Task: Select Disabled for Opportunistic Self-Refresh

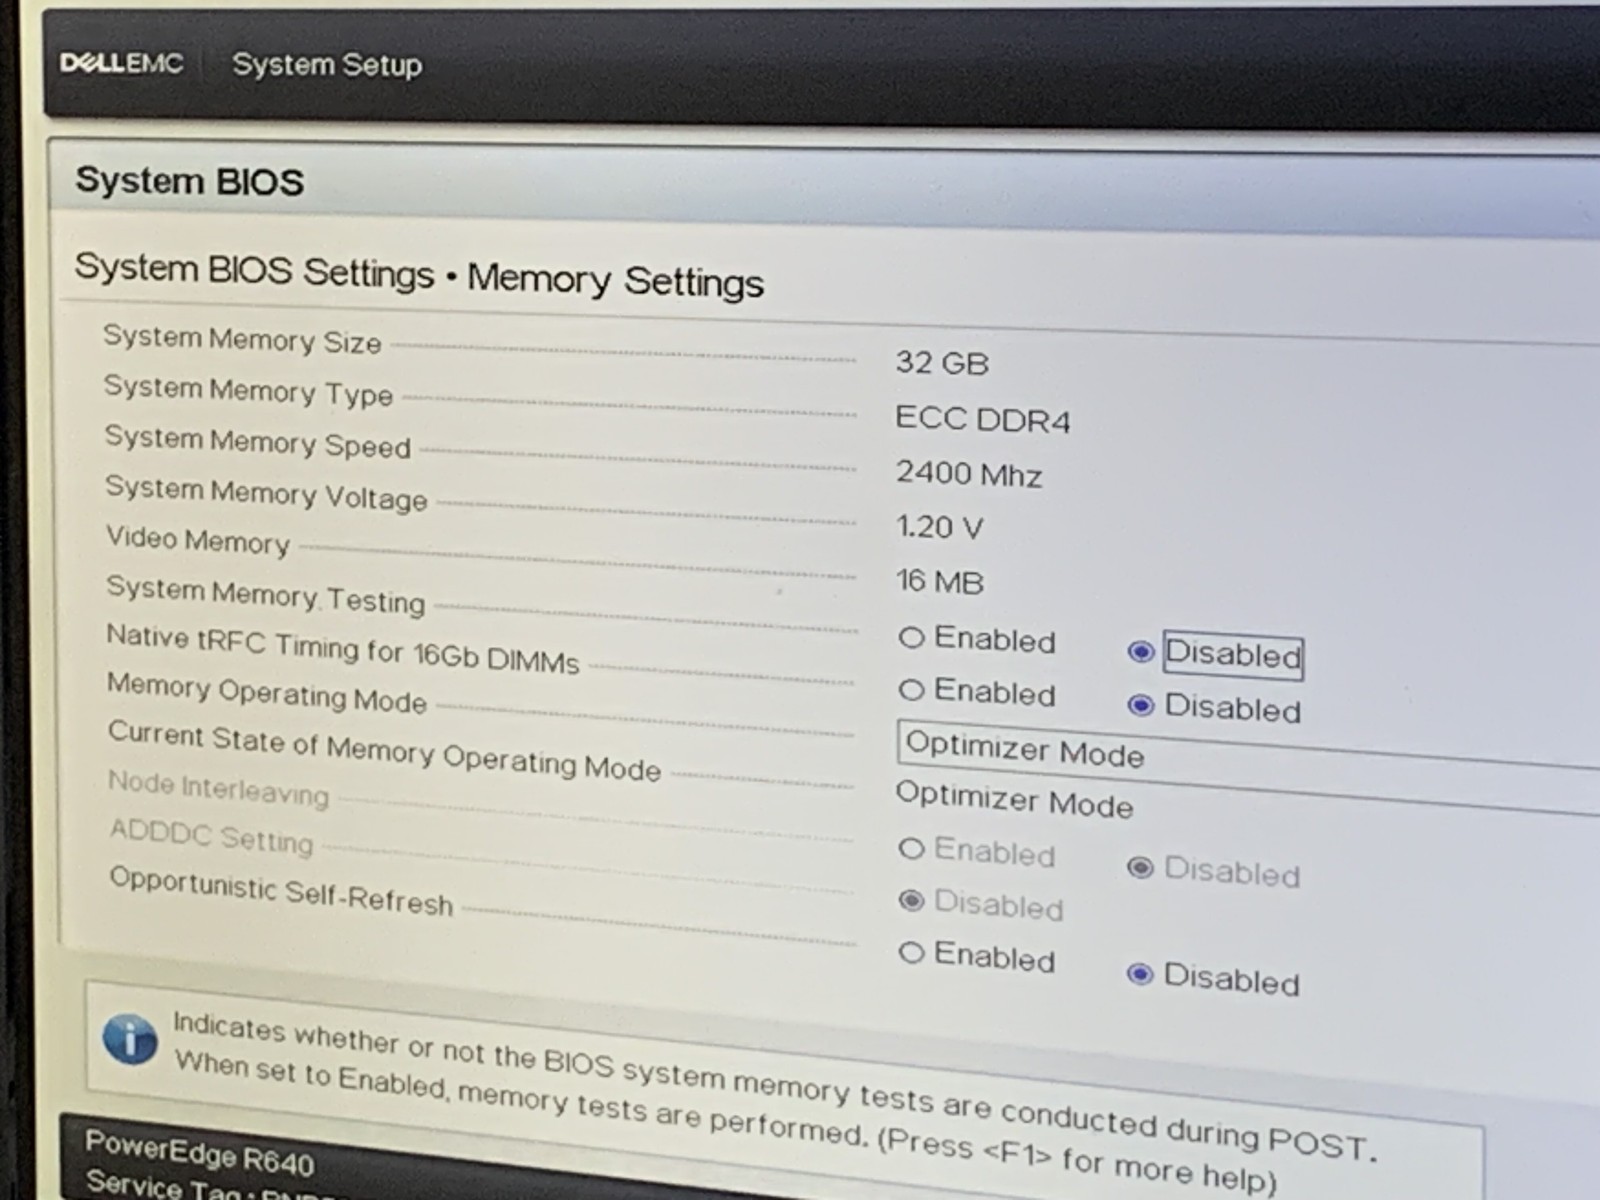Action: tap(1140, 973)
